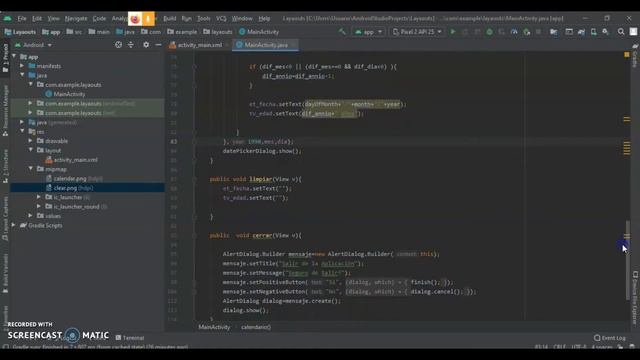Collapse the app module node

pos(15,56)
